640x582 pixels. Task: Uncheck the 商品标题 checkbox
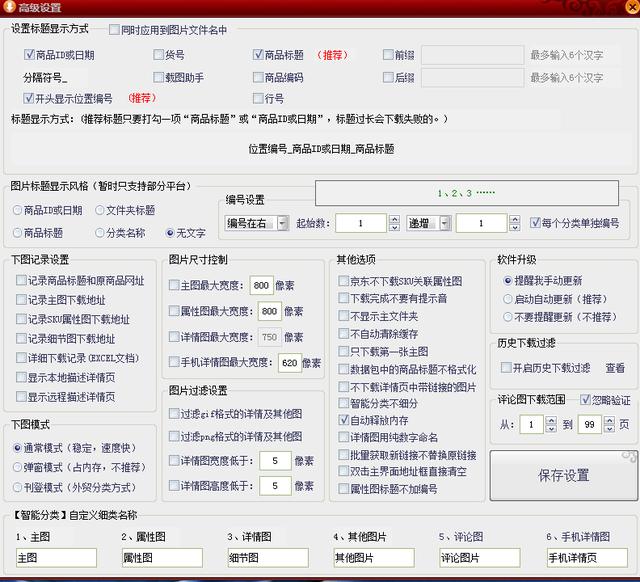[x=258, y=55]
